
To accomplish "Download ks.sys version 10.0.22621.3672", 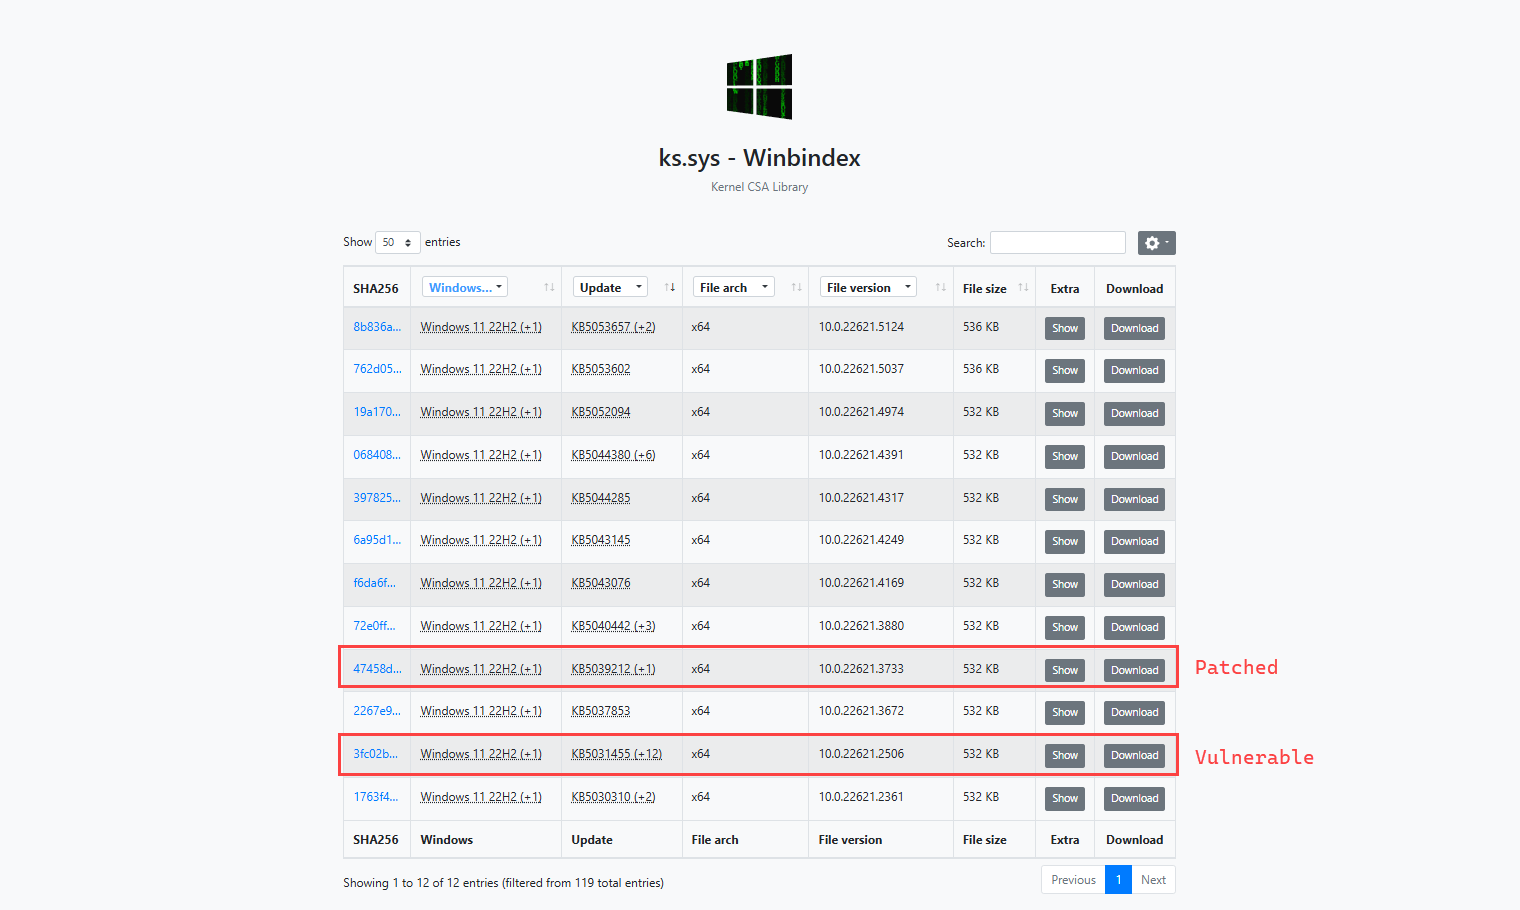I will point(1135,712).
